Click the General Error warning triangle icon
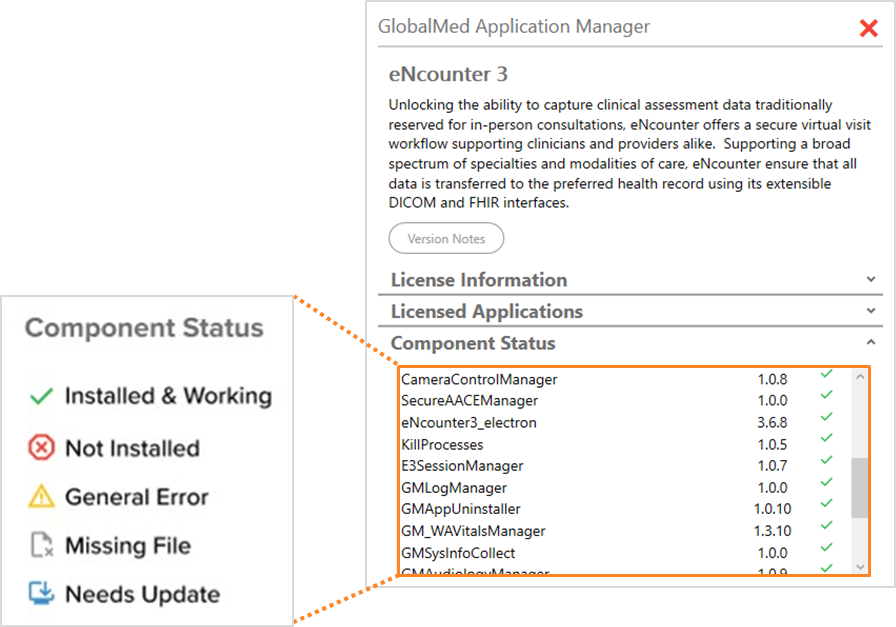The height and width of the screenshot is (627, 896). 41,496
